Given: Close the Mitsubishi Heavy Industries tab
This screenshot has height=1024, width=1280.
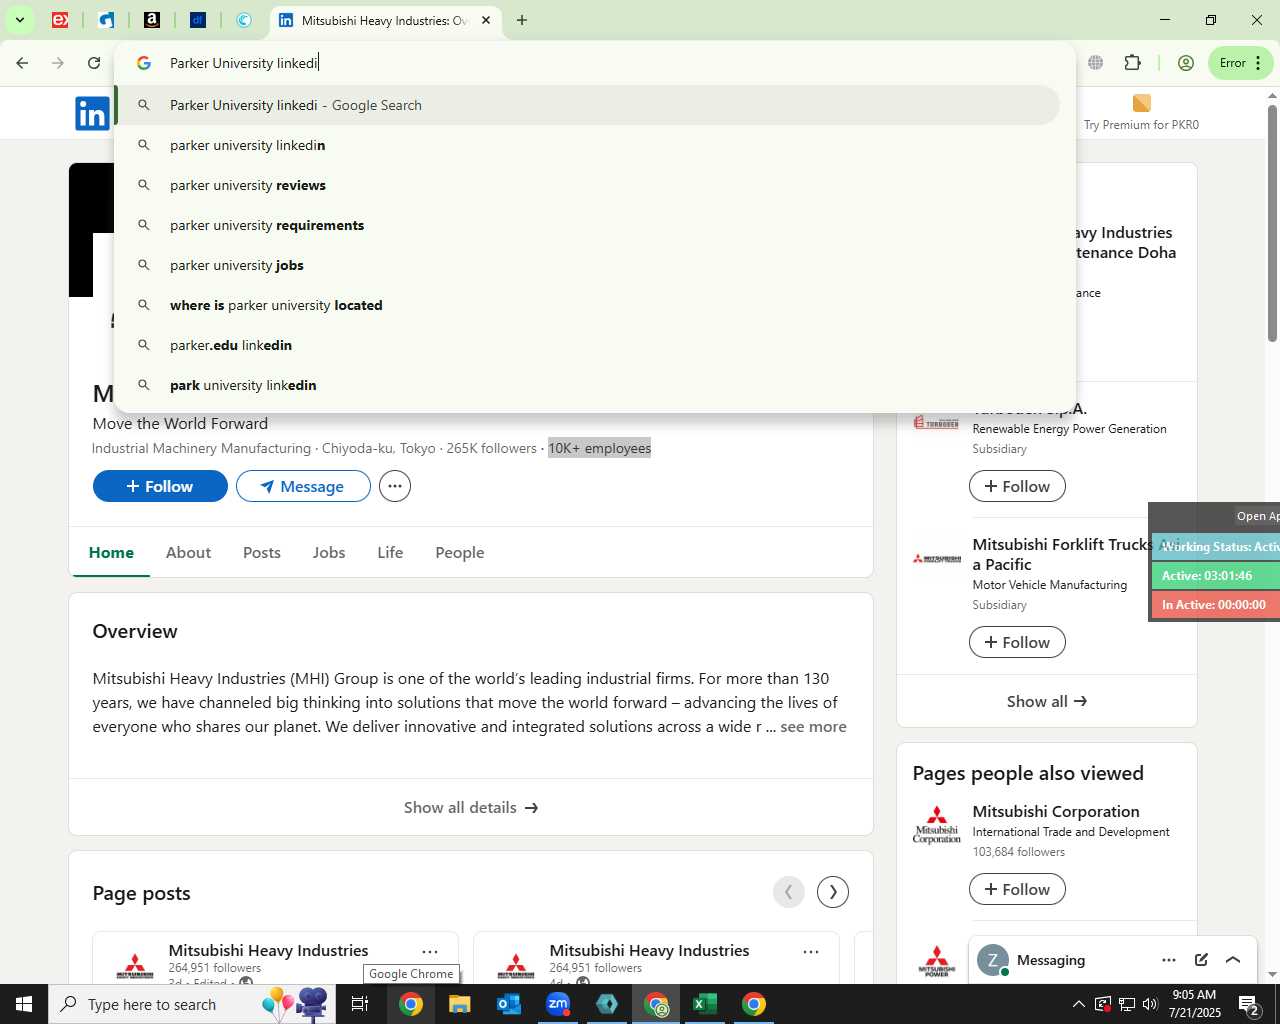Looking at the screenshot, I should 486,20.
